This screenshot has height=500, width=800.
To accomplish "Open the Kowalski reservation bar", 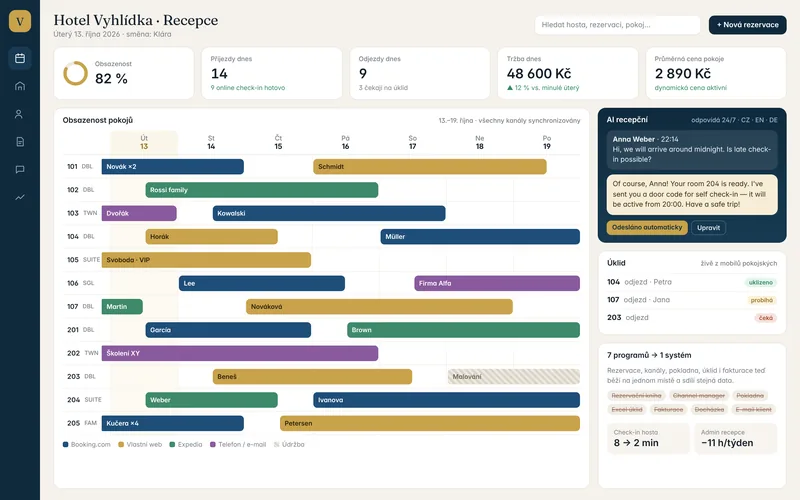I will click(329, 213).
